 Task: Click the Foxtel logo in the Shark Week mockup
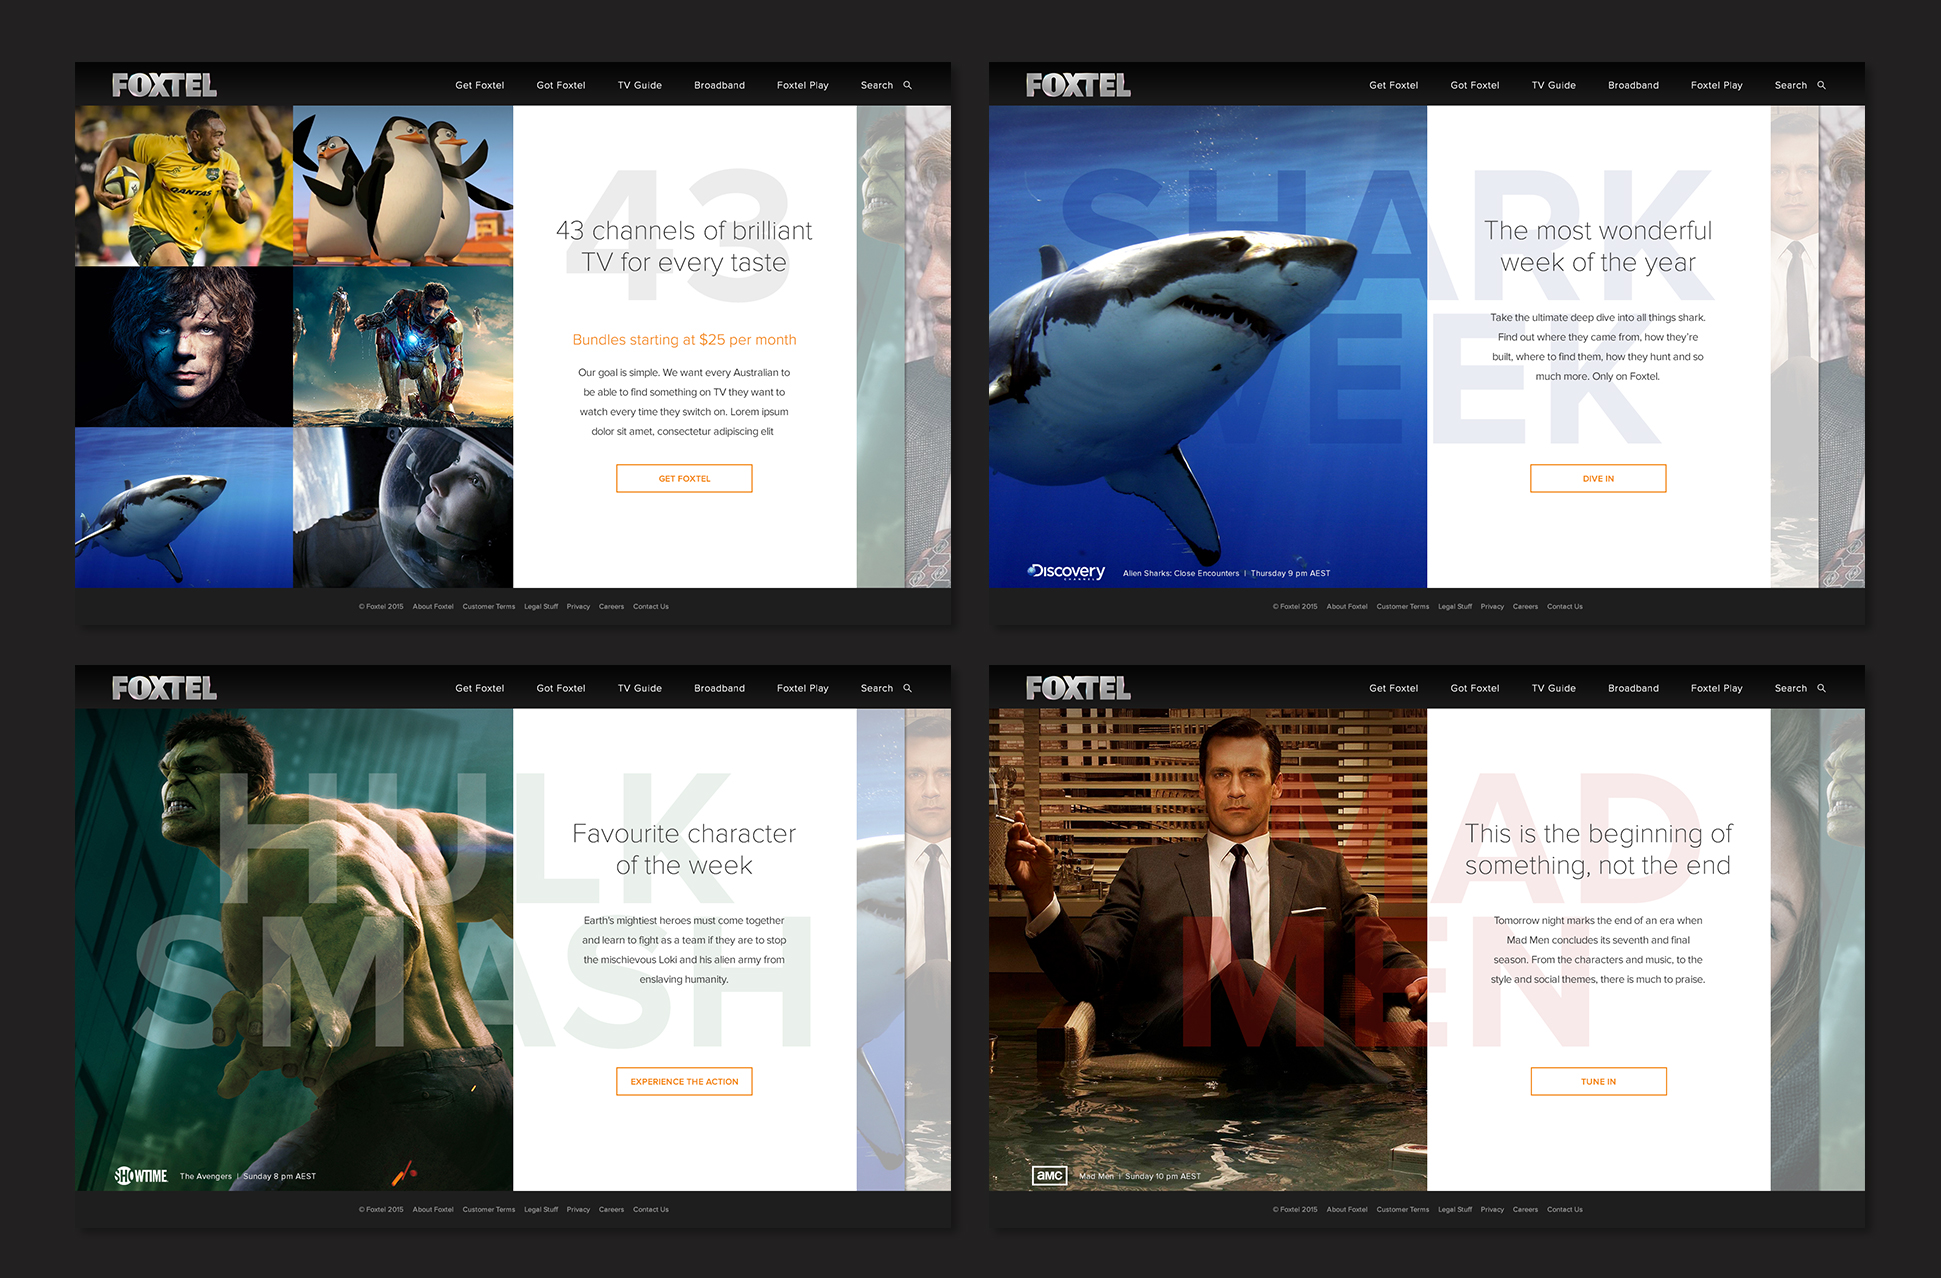[x=1078, y=85]
